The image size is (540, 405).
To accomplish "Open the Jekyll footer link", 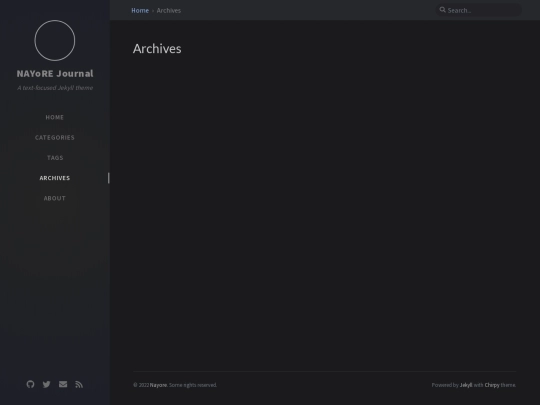I will (466, 385).
